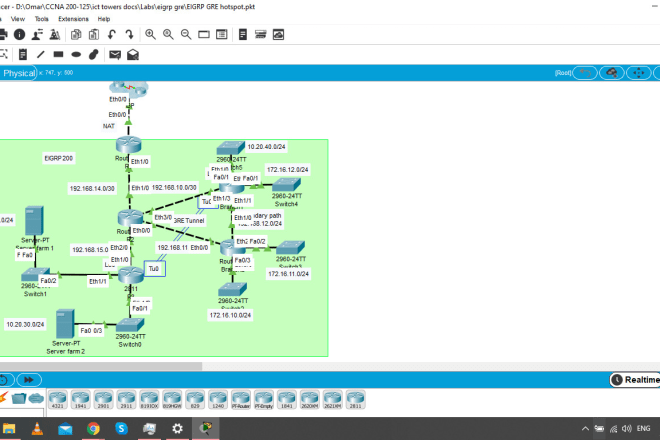
Task: Select the Switch0 2960-24TT device
Action: (x=130, y=325)
